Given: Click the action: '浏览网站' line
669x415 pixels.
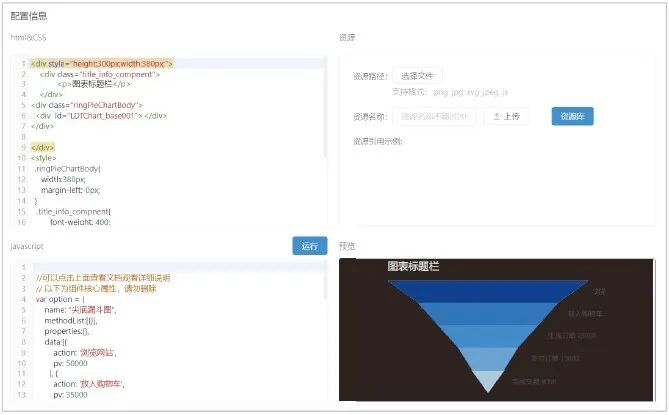Looking at the screenshot, I should (x=85, y=353).
